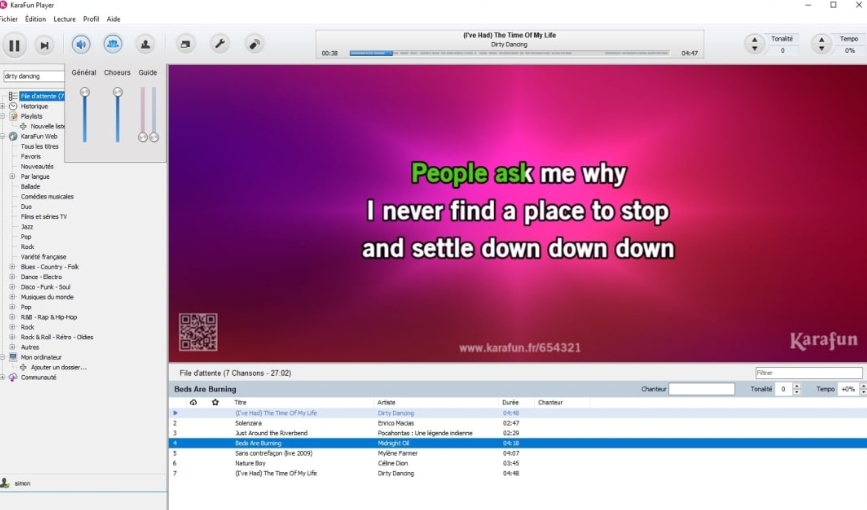Click the star favorites column header
This screenshot has height=510, width=867.
pyautogui.click(x=215, y=402)
